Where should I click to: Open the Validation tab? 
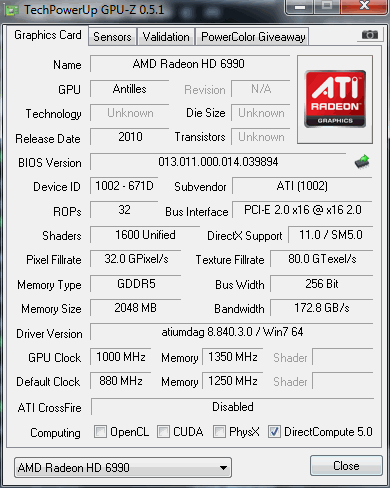pos(166,37)
